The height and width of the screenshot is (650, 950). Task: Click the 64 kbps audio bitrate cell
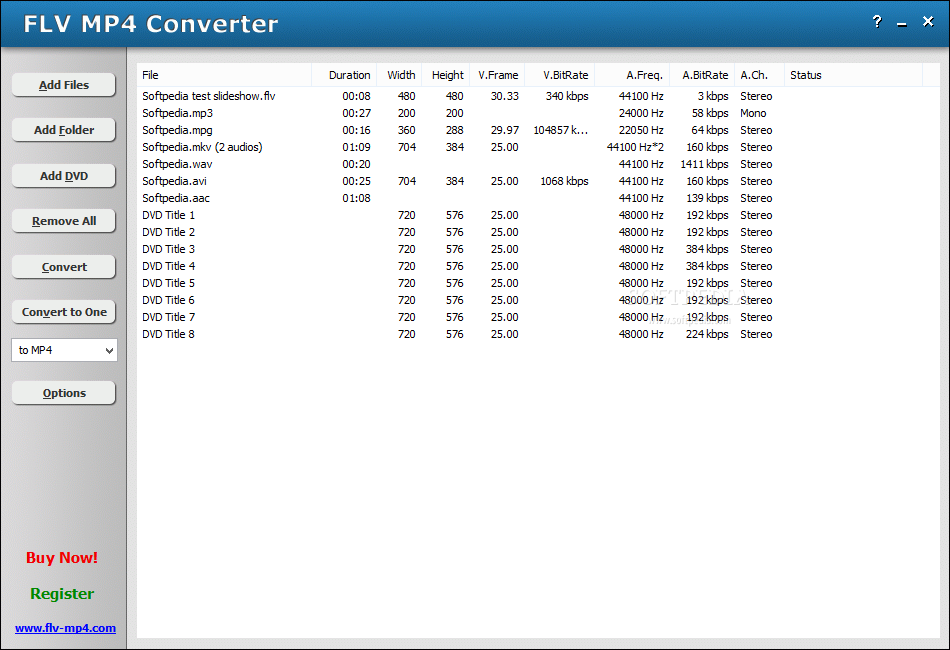point(710,130)
